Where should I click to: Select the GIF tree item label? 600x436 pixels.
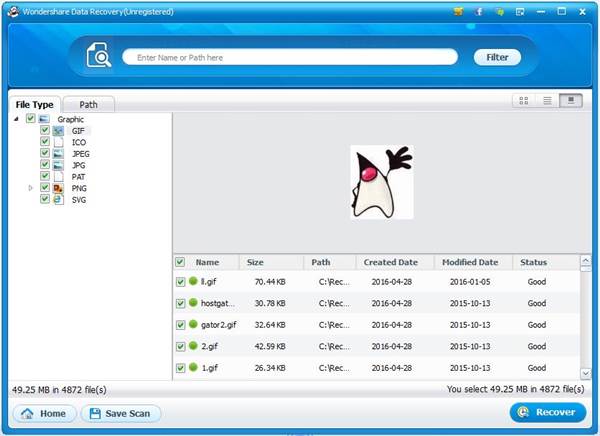78,131
